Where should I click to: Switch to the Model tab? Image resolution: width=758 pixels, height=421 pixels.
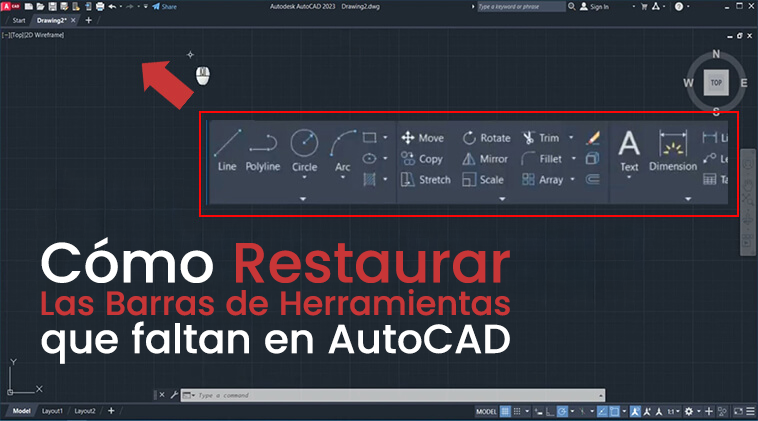21,411
